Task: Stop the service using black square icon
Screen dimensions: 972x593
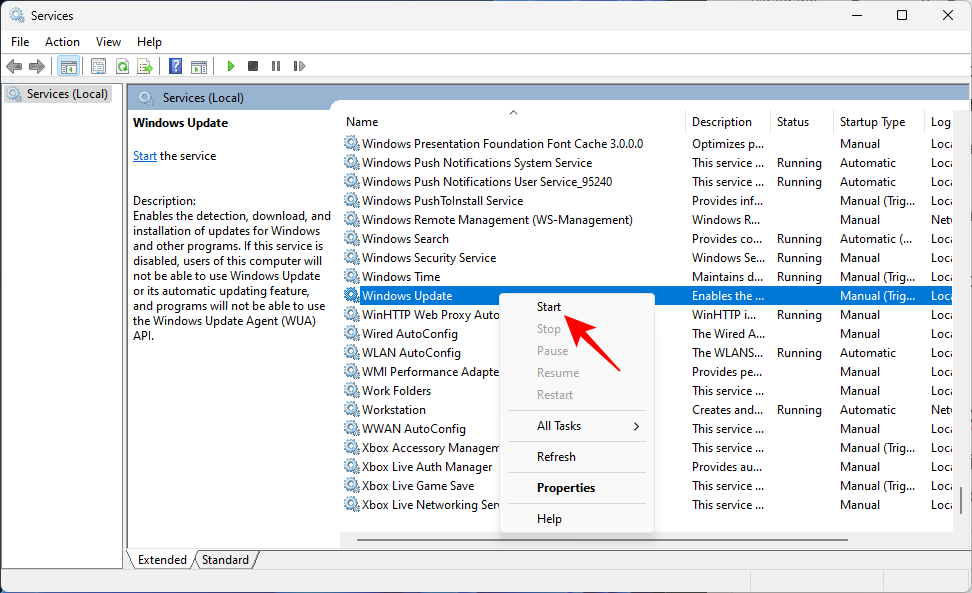Action: pyautogui.click(x=253, y=65)
